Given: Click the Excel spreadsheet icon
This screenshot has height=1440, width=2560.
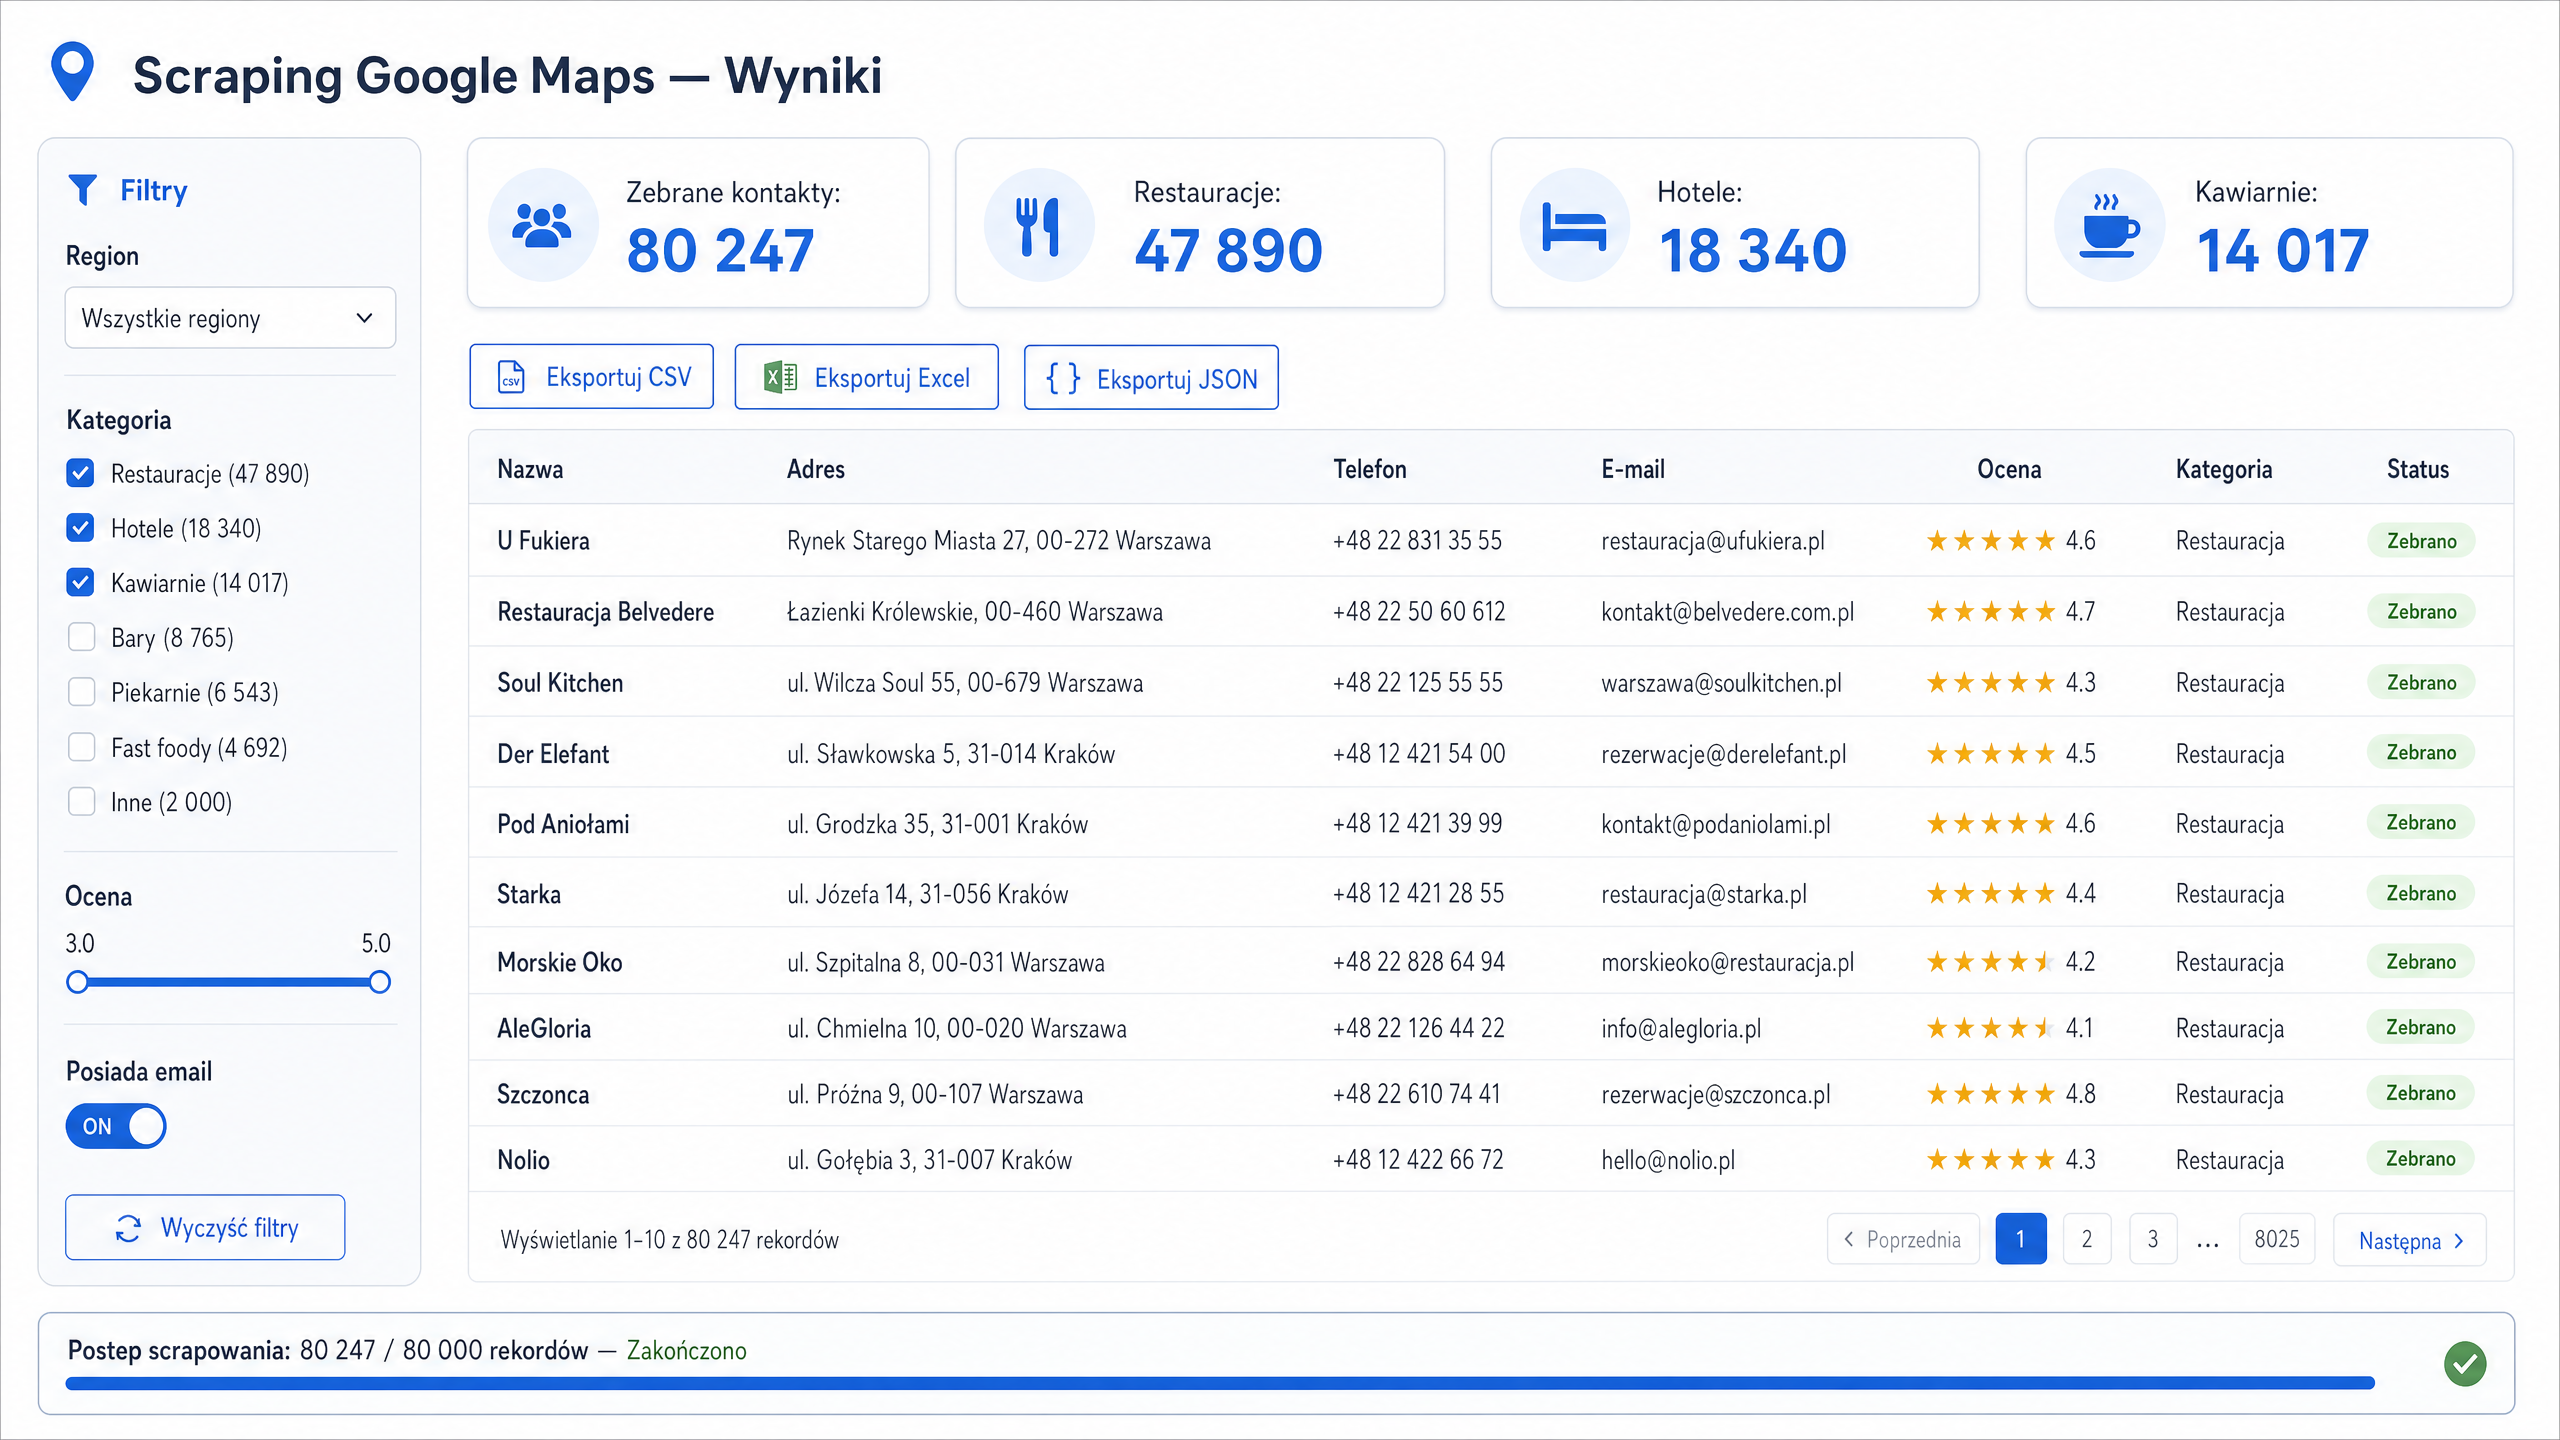Looking at the screenshot, I should (780, 377).
